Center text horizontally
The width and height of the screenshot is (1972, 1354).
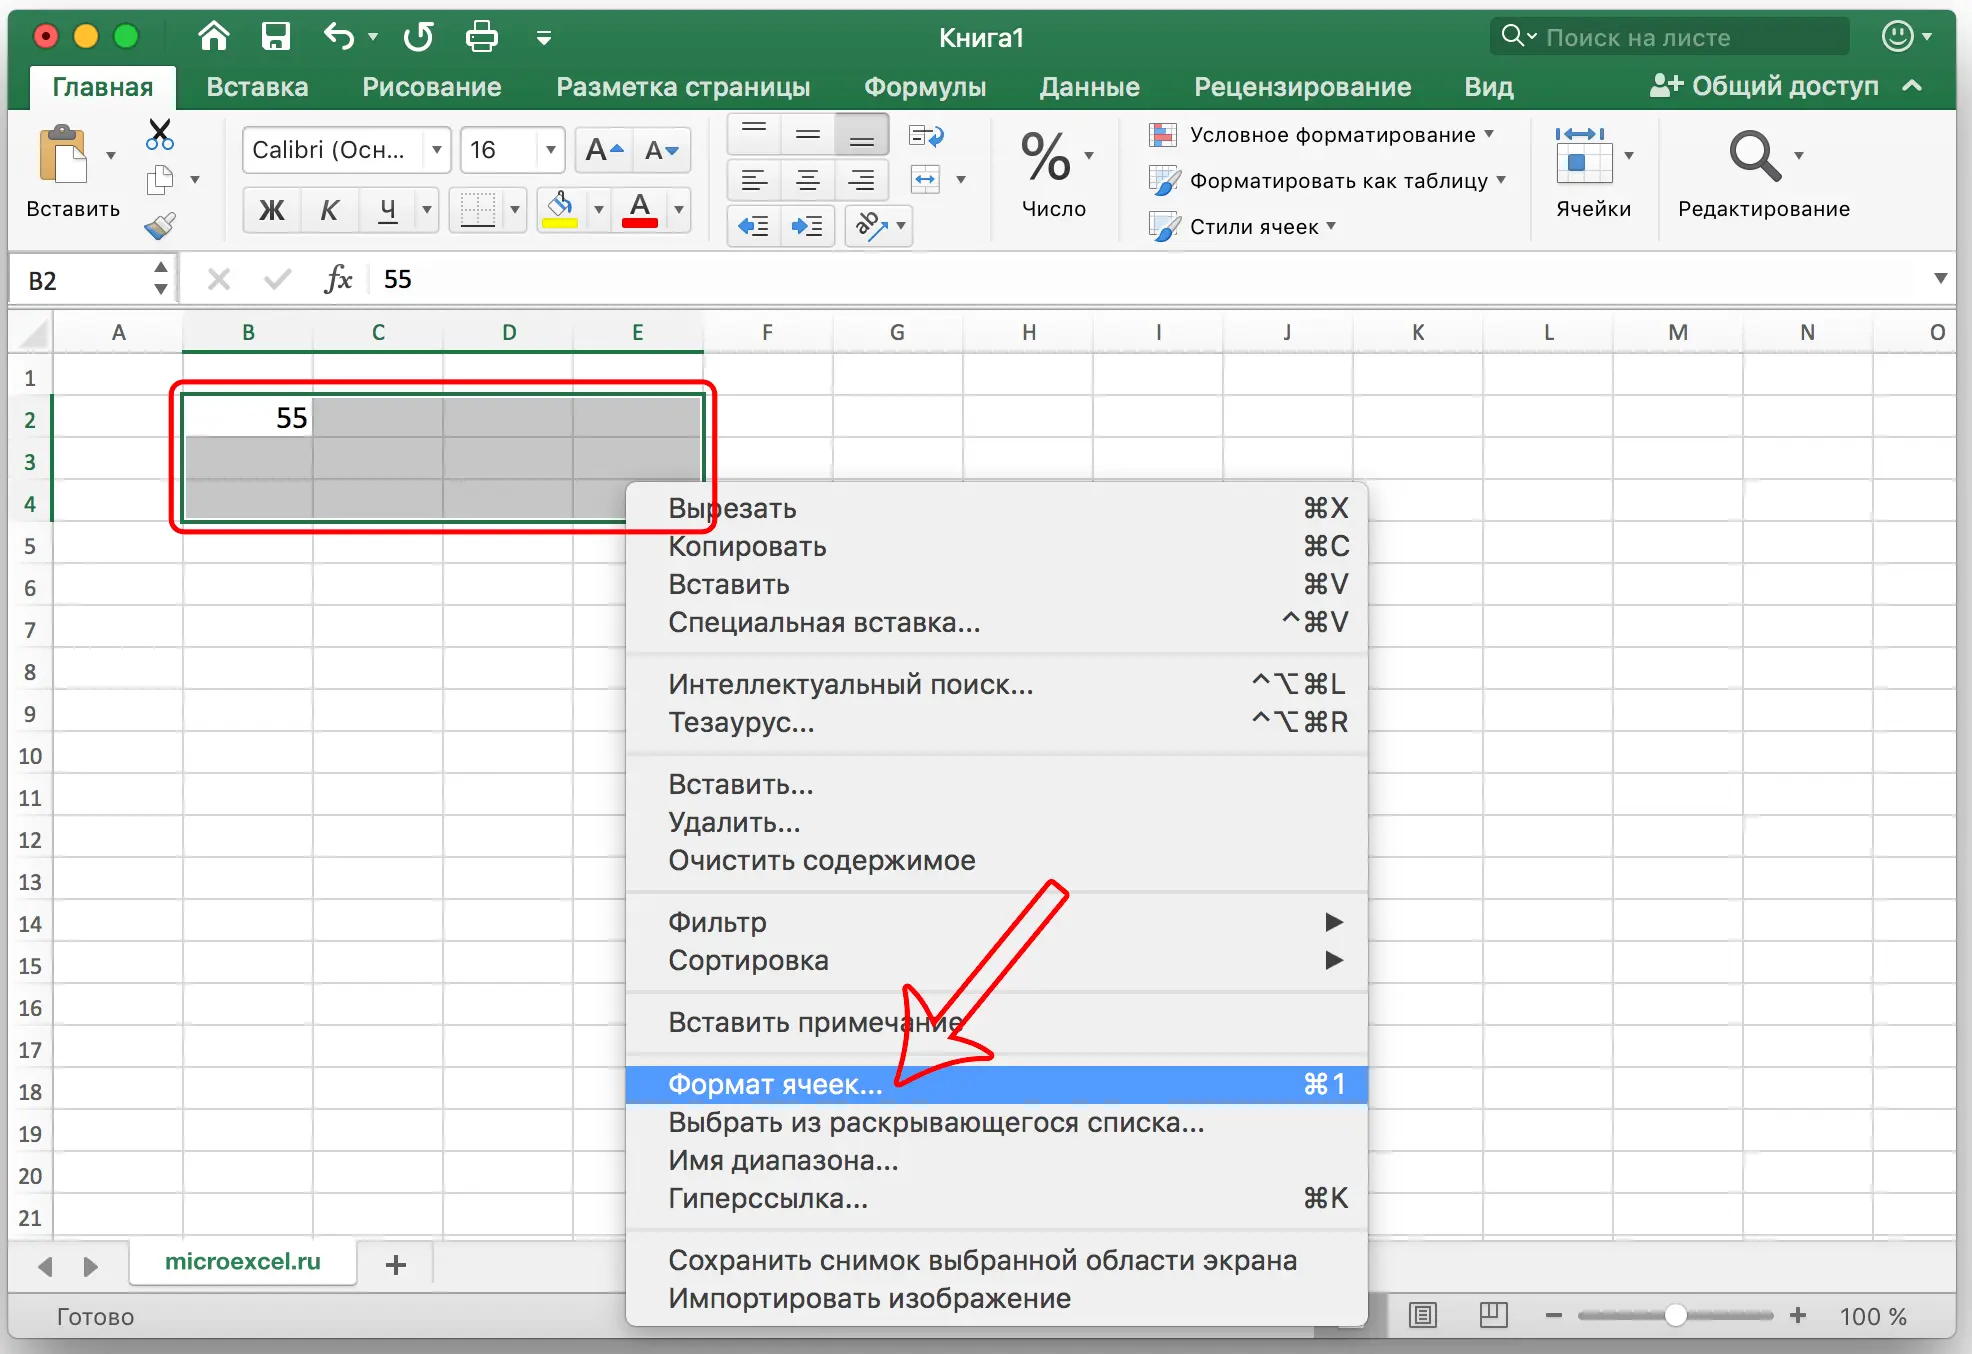pos(808,181)
